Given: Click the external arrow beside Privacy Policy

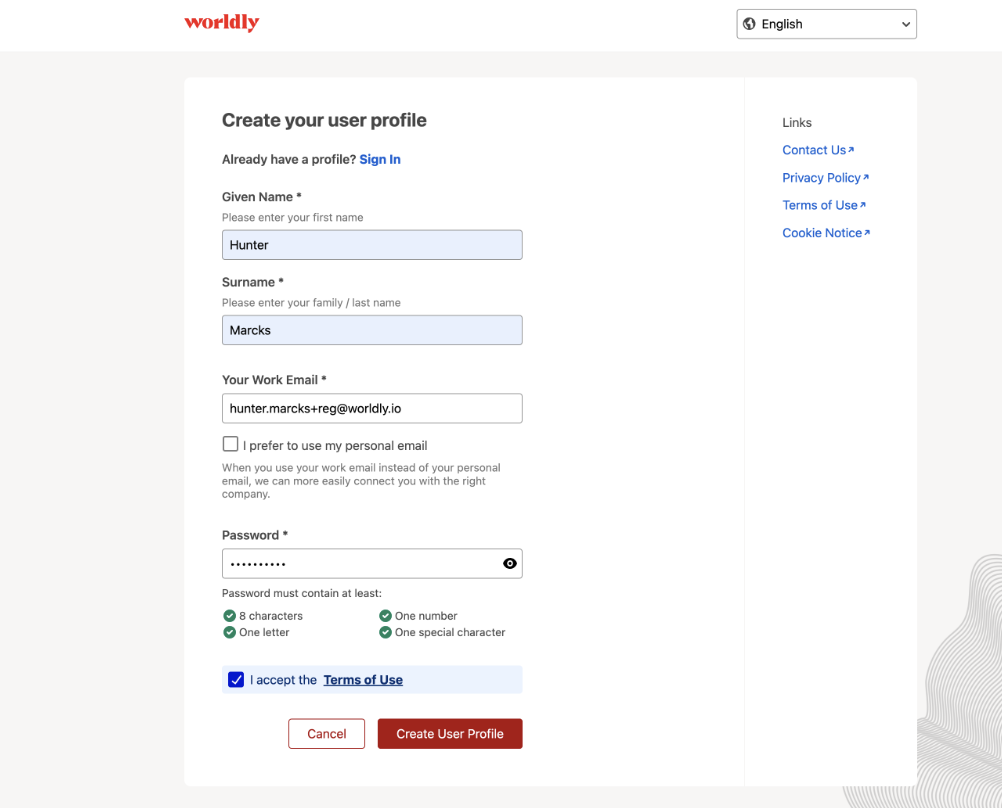Looking at the screenshot, I should (866, 177).
